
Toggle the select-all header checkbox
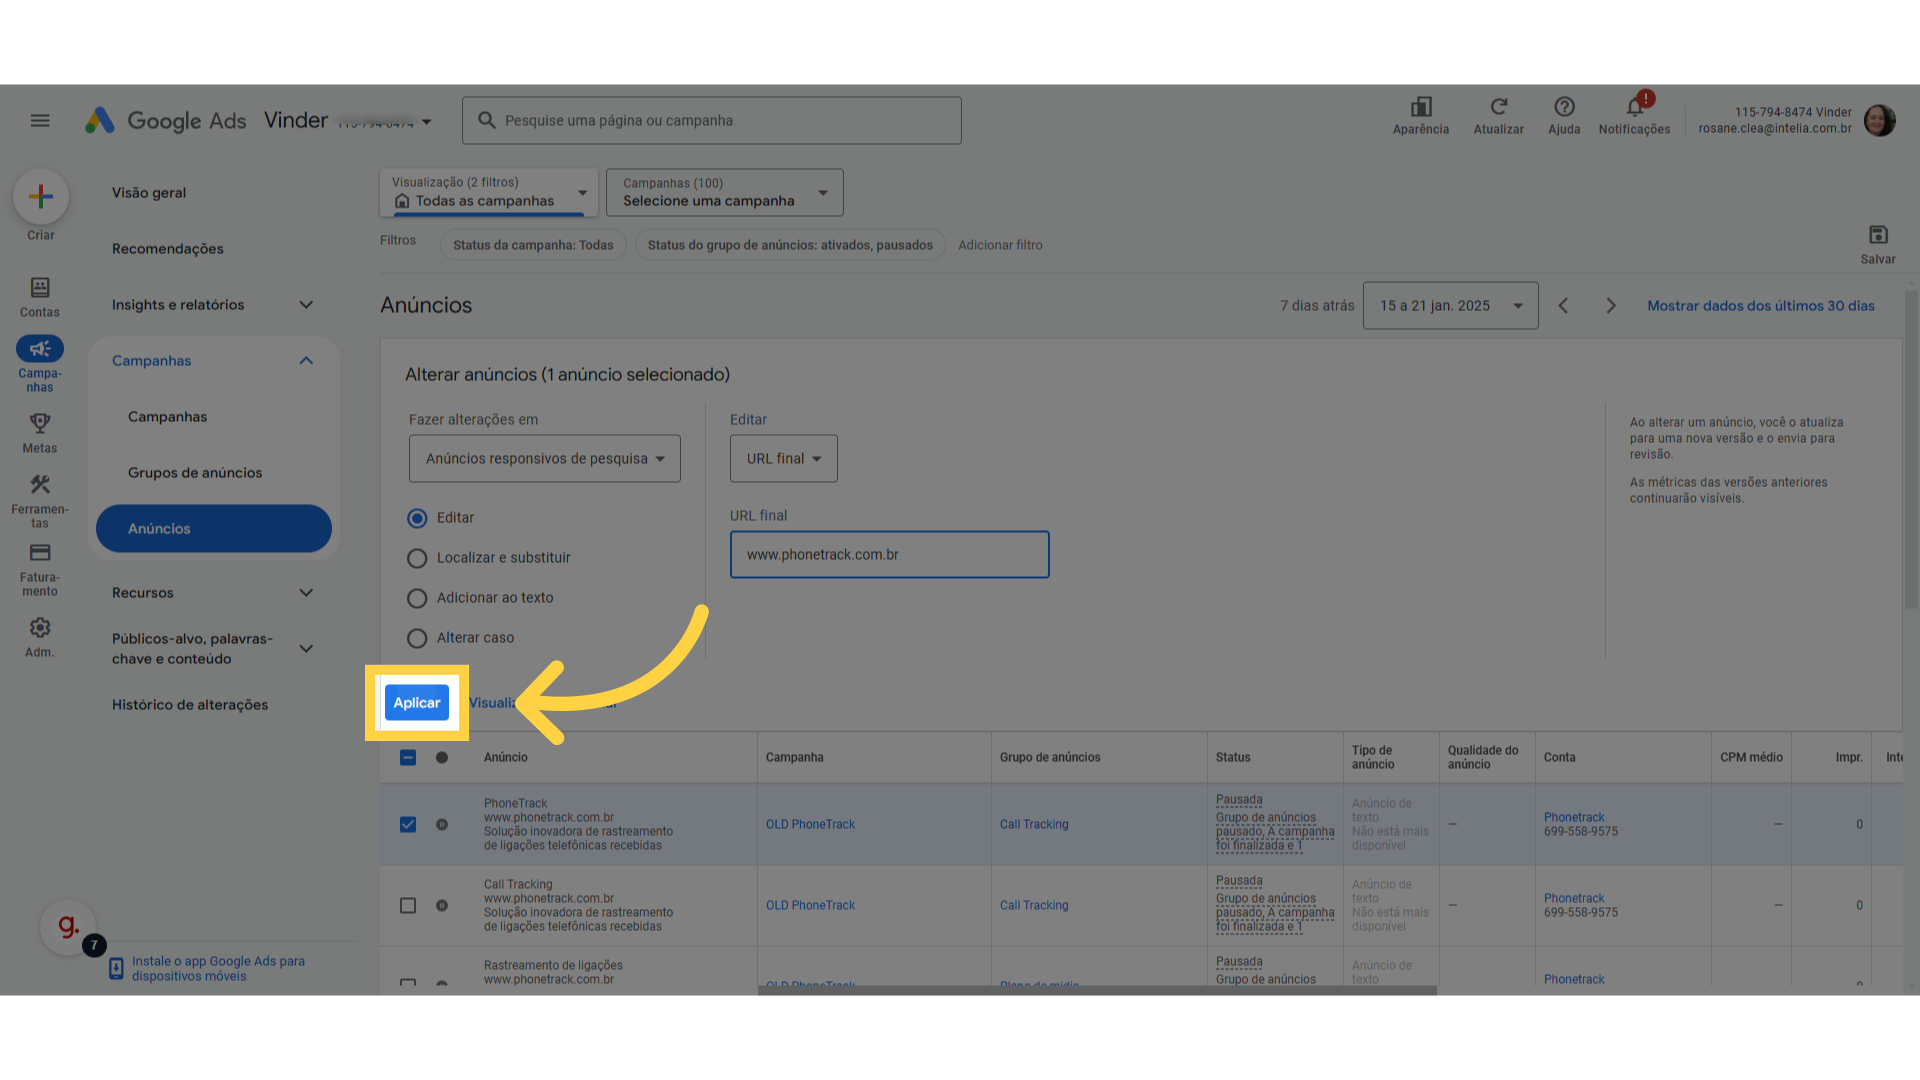pos(408,758)
